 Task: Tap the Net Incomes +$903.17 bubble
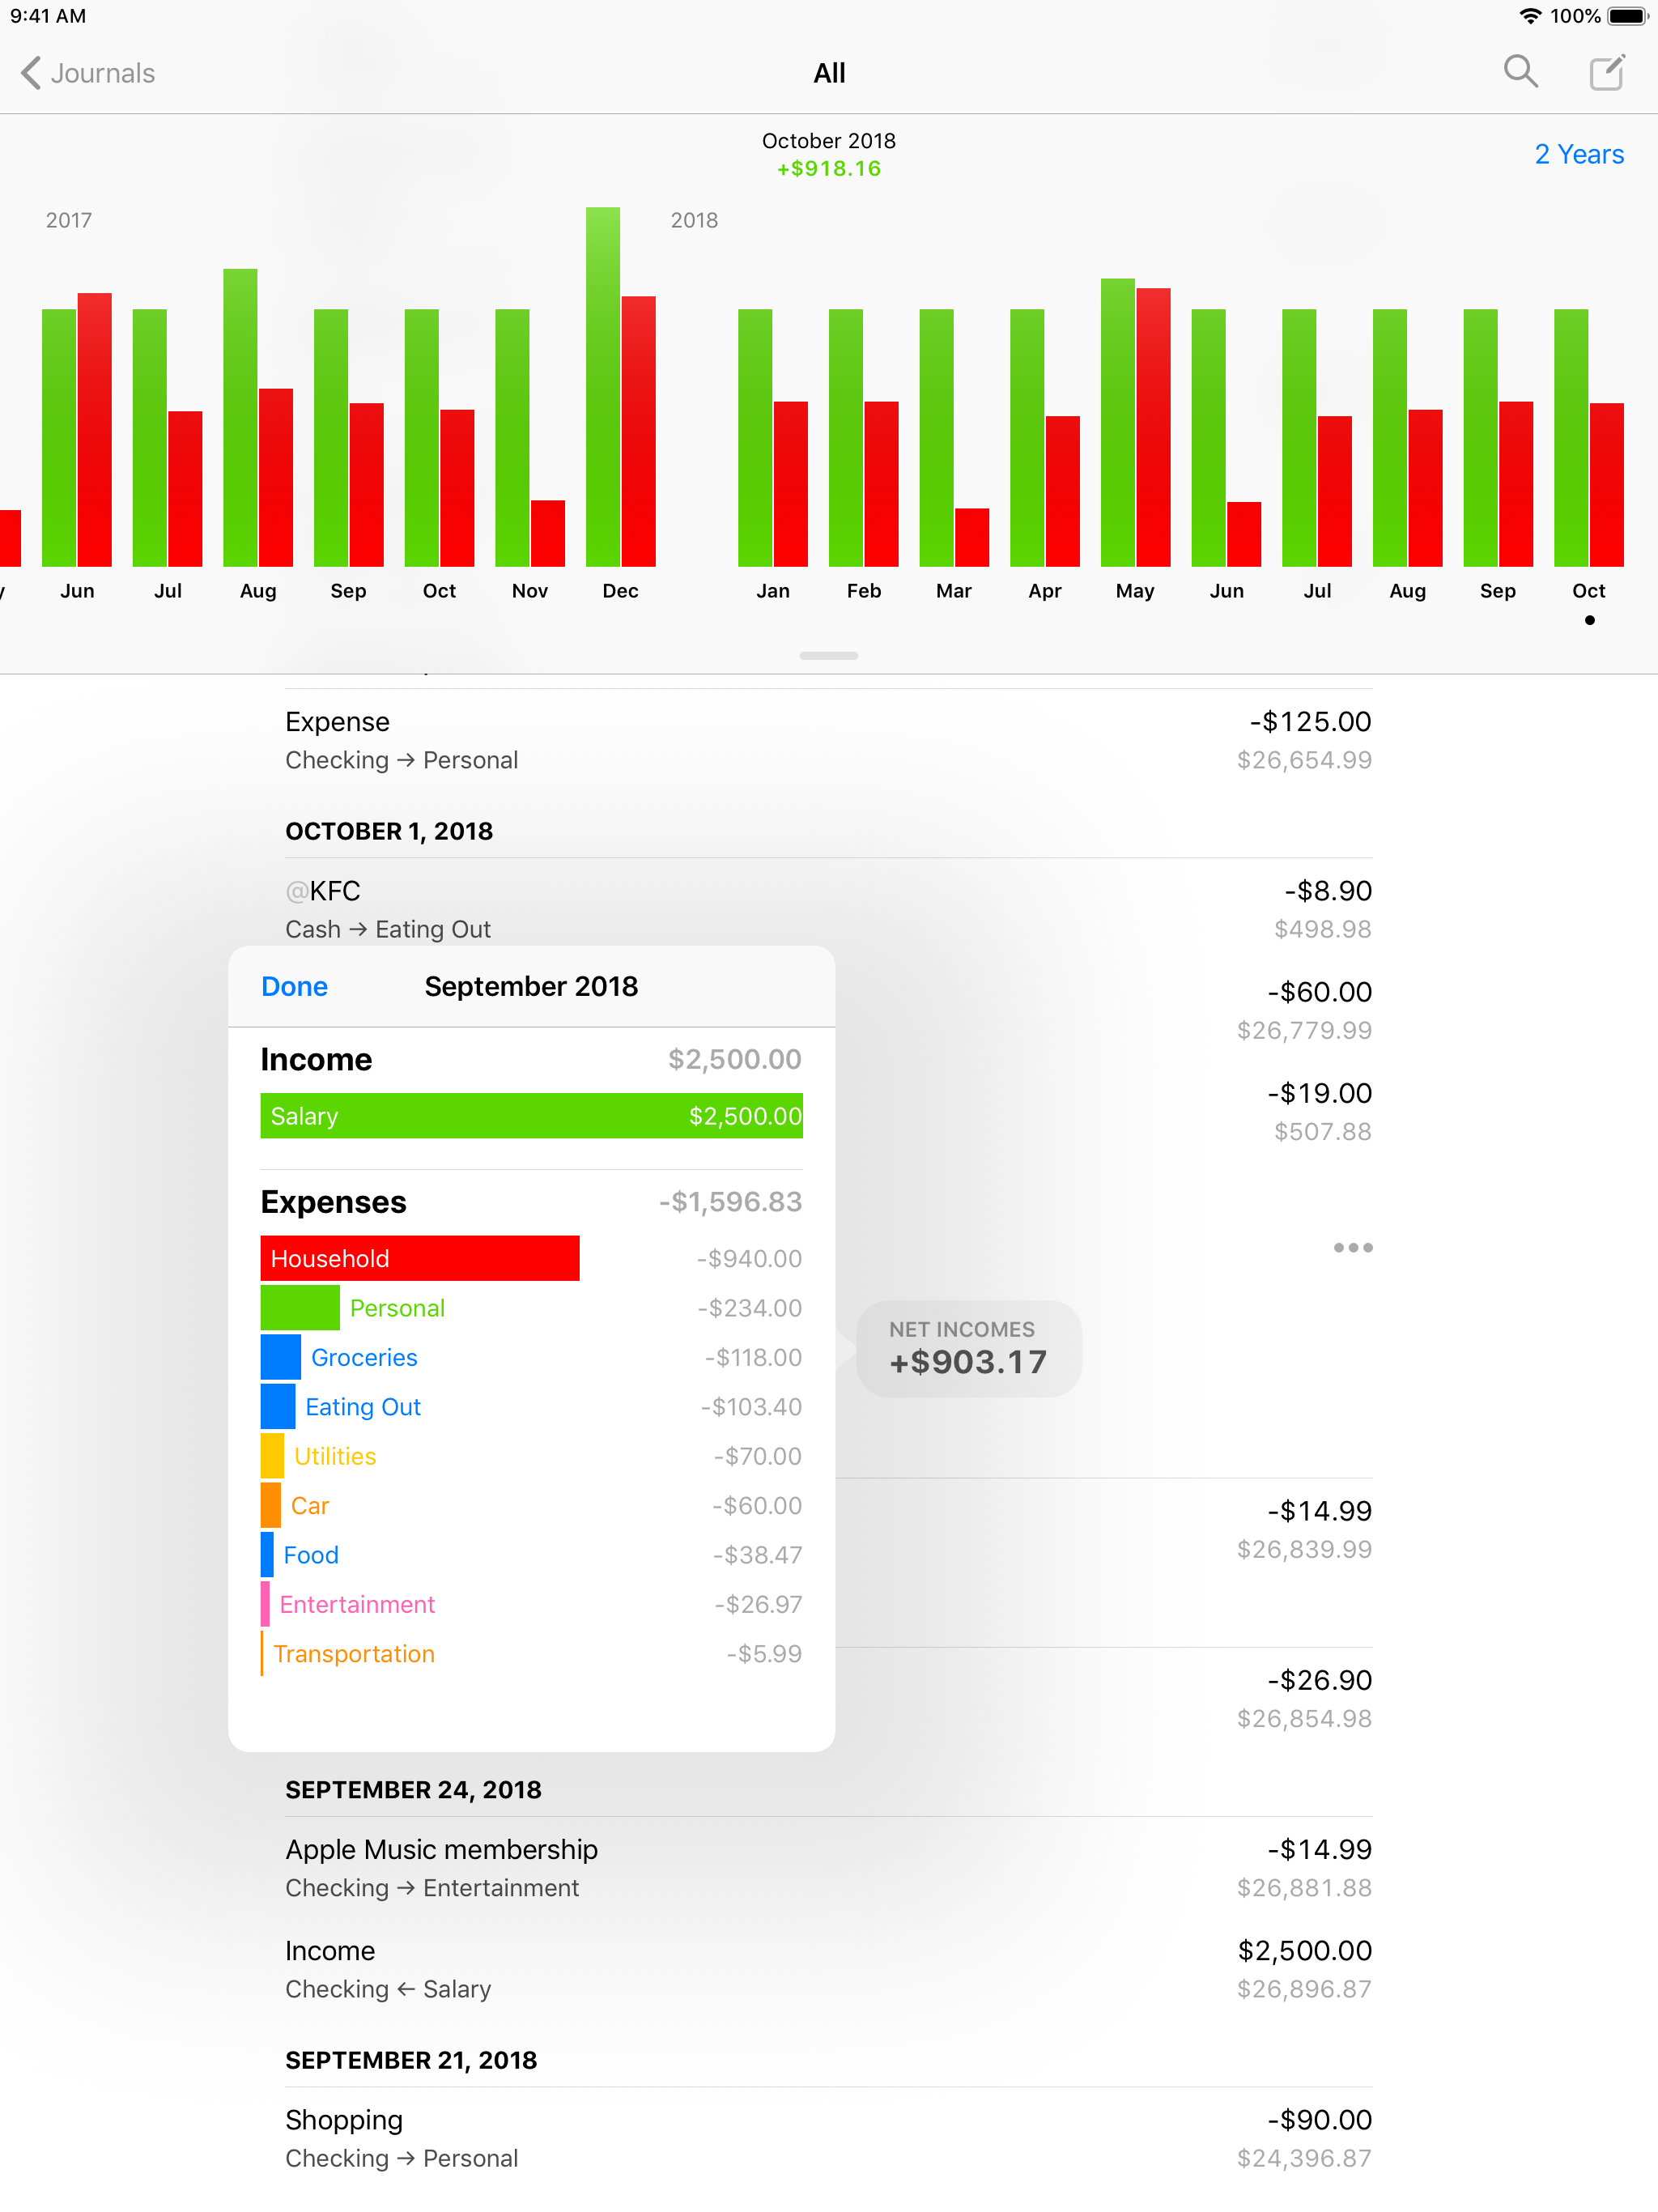tap(967, 1348)
